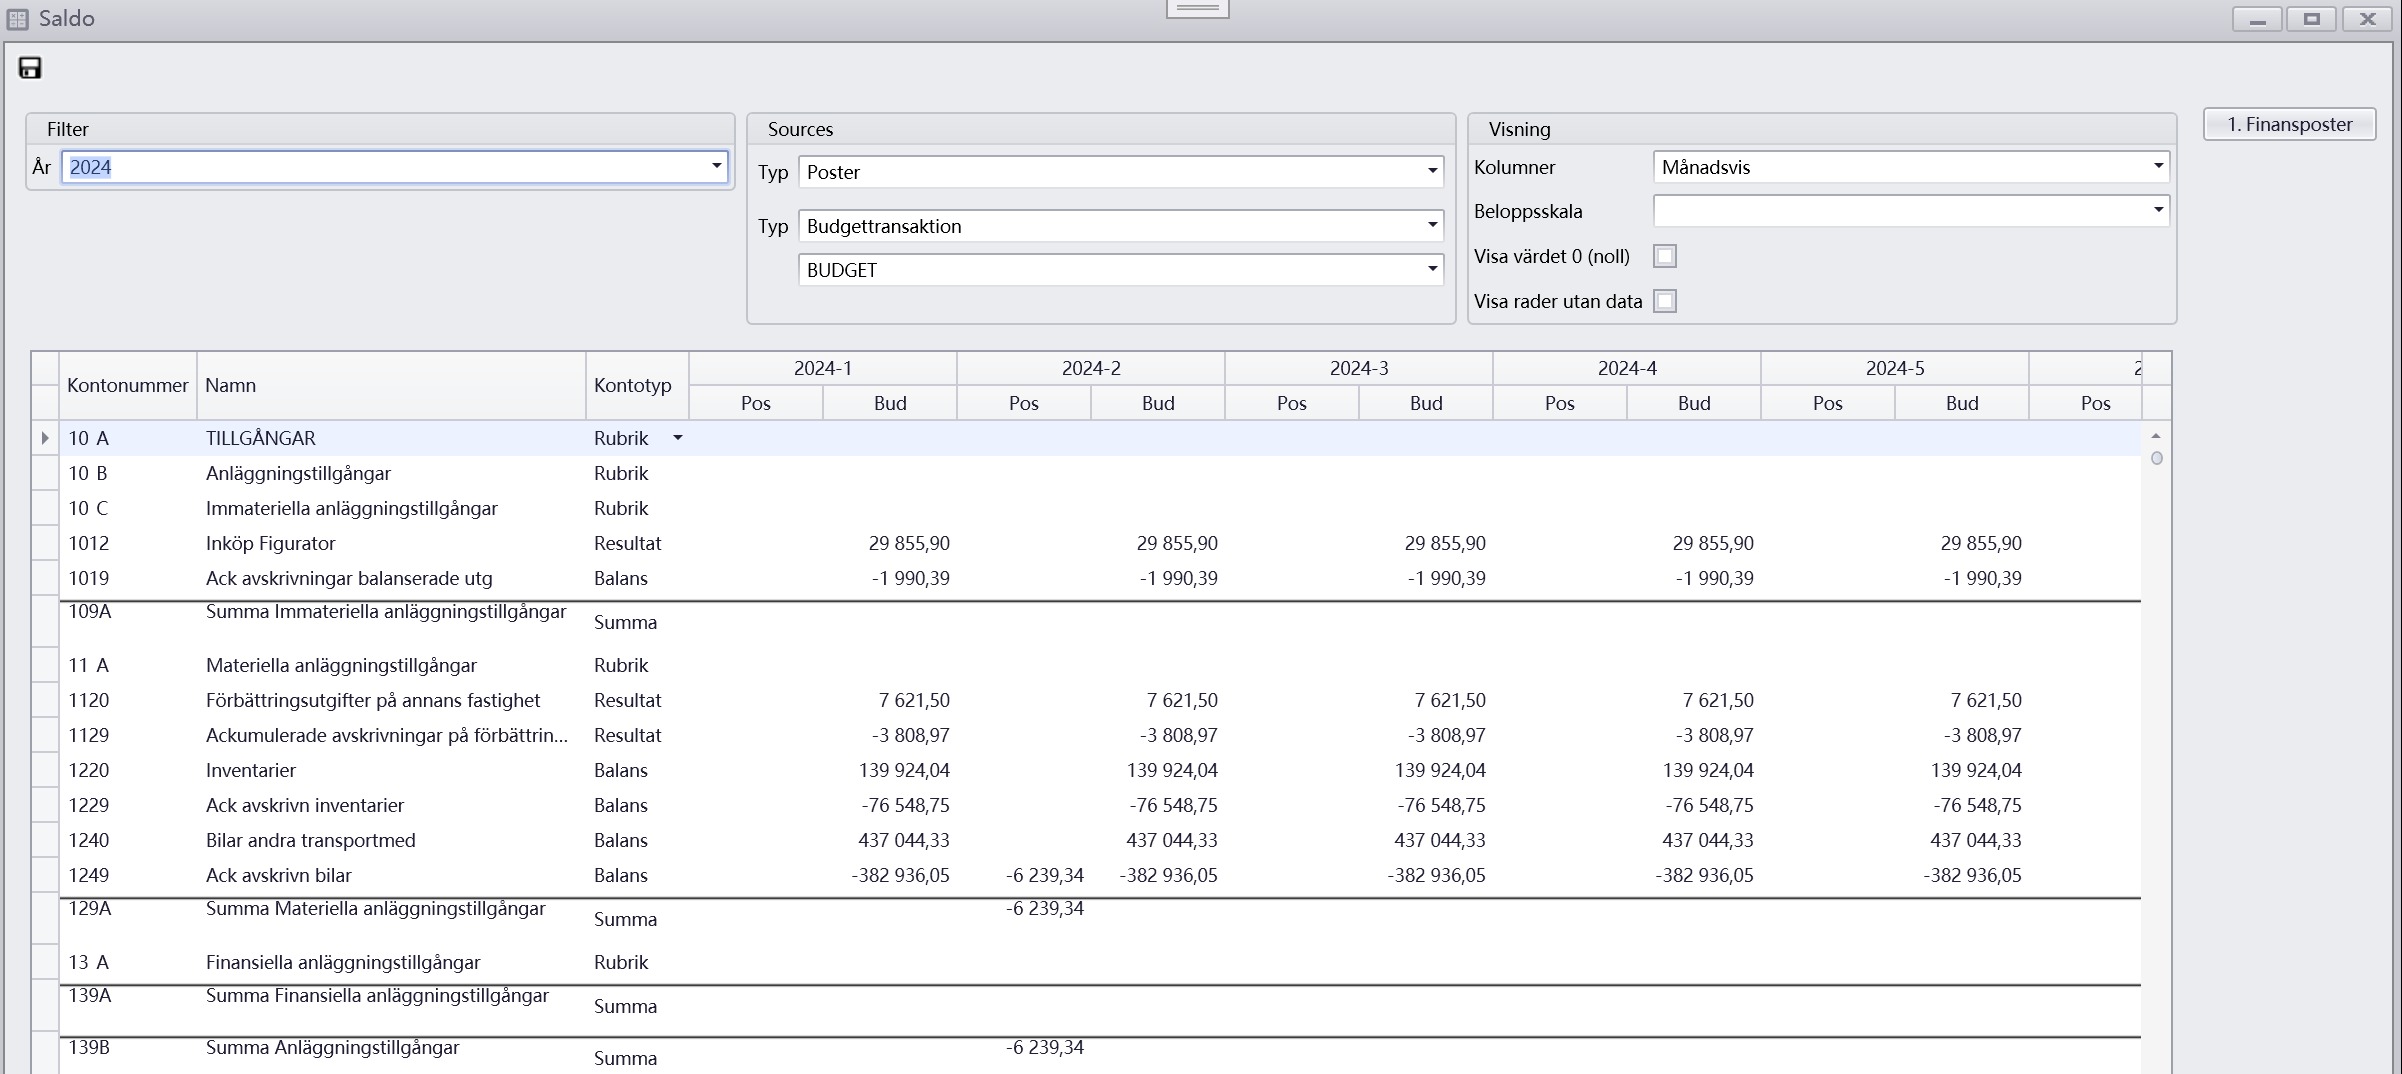The height and width of the screenshot is (1074, 2402).
Task: Expand the Poster type dropdown
Action: point(1432,172)
